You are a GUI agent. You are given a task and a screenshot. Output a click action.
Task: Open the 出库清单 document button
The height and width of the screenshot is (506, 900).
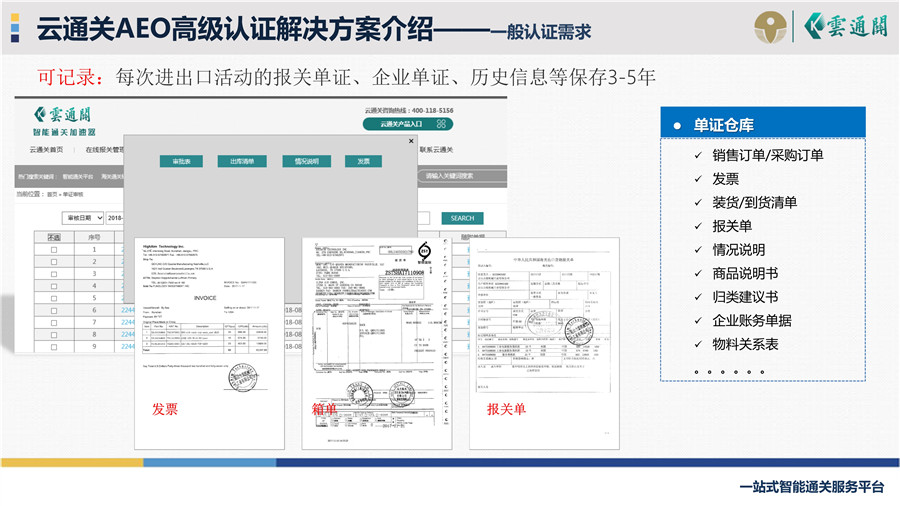242,162
